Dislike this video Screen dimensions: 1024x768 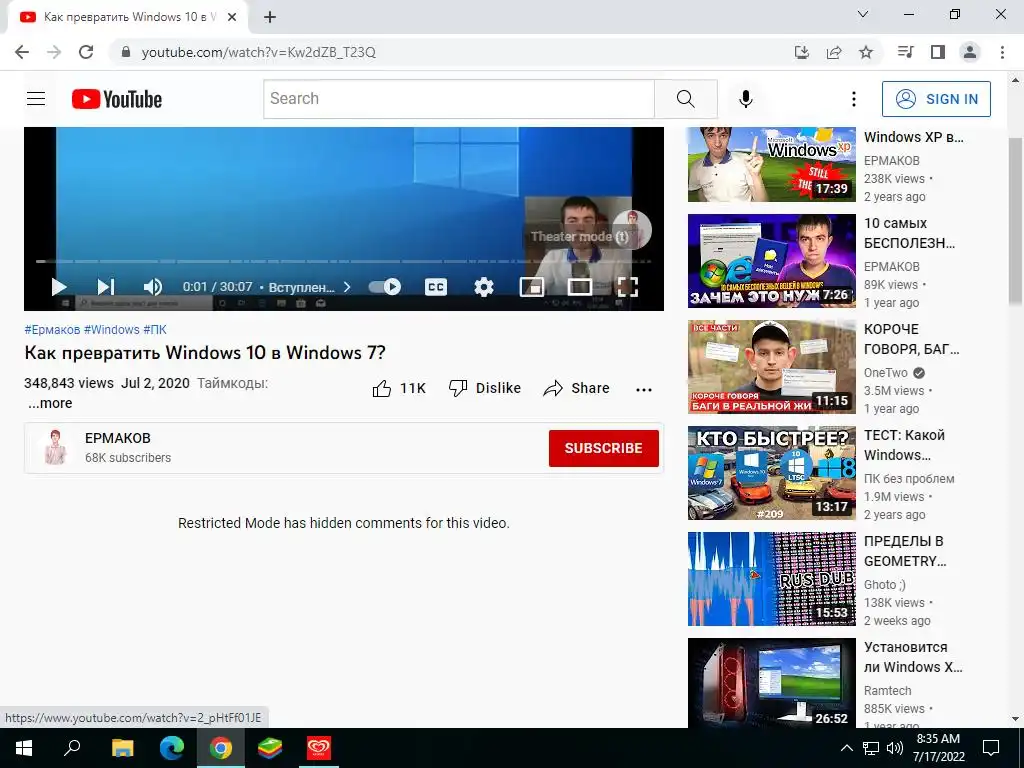click(x=485, y=389)
